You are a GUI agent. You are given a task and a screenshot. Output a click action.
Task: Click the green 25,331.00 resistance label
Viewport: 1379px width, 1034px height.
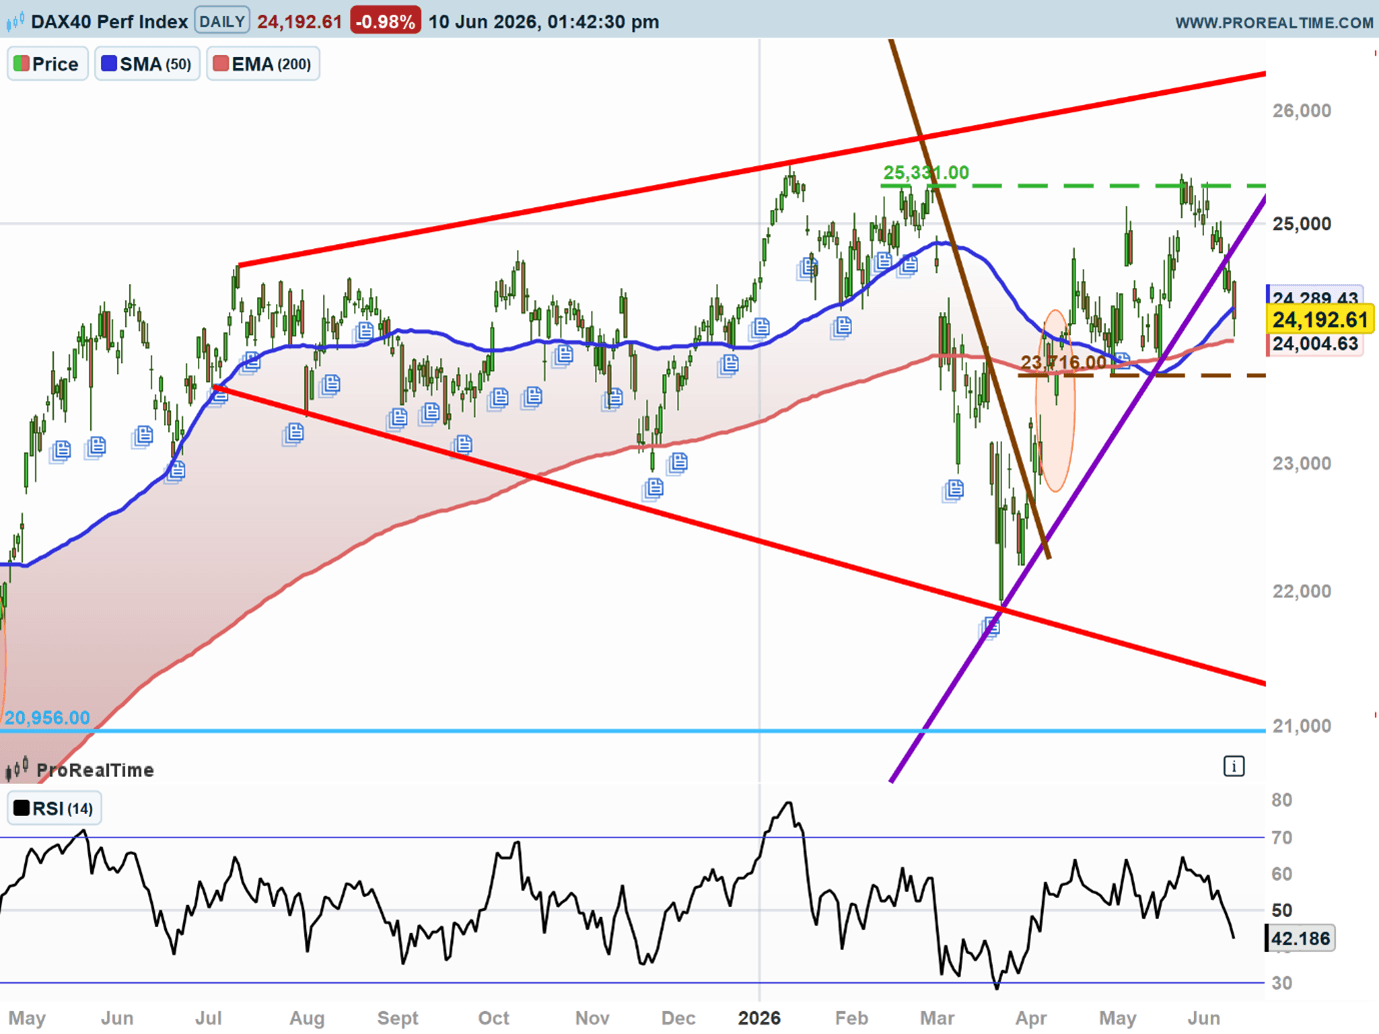click(926, 173)
